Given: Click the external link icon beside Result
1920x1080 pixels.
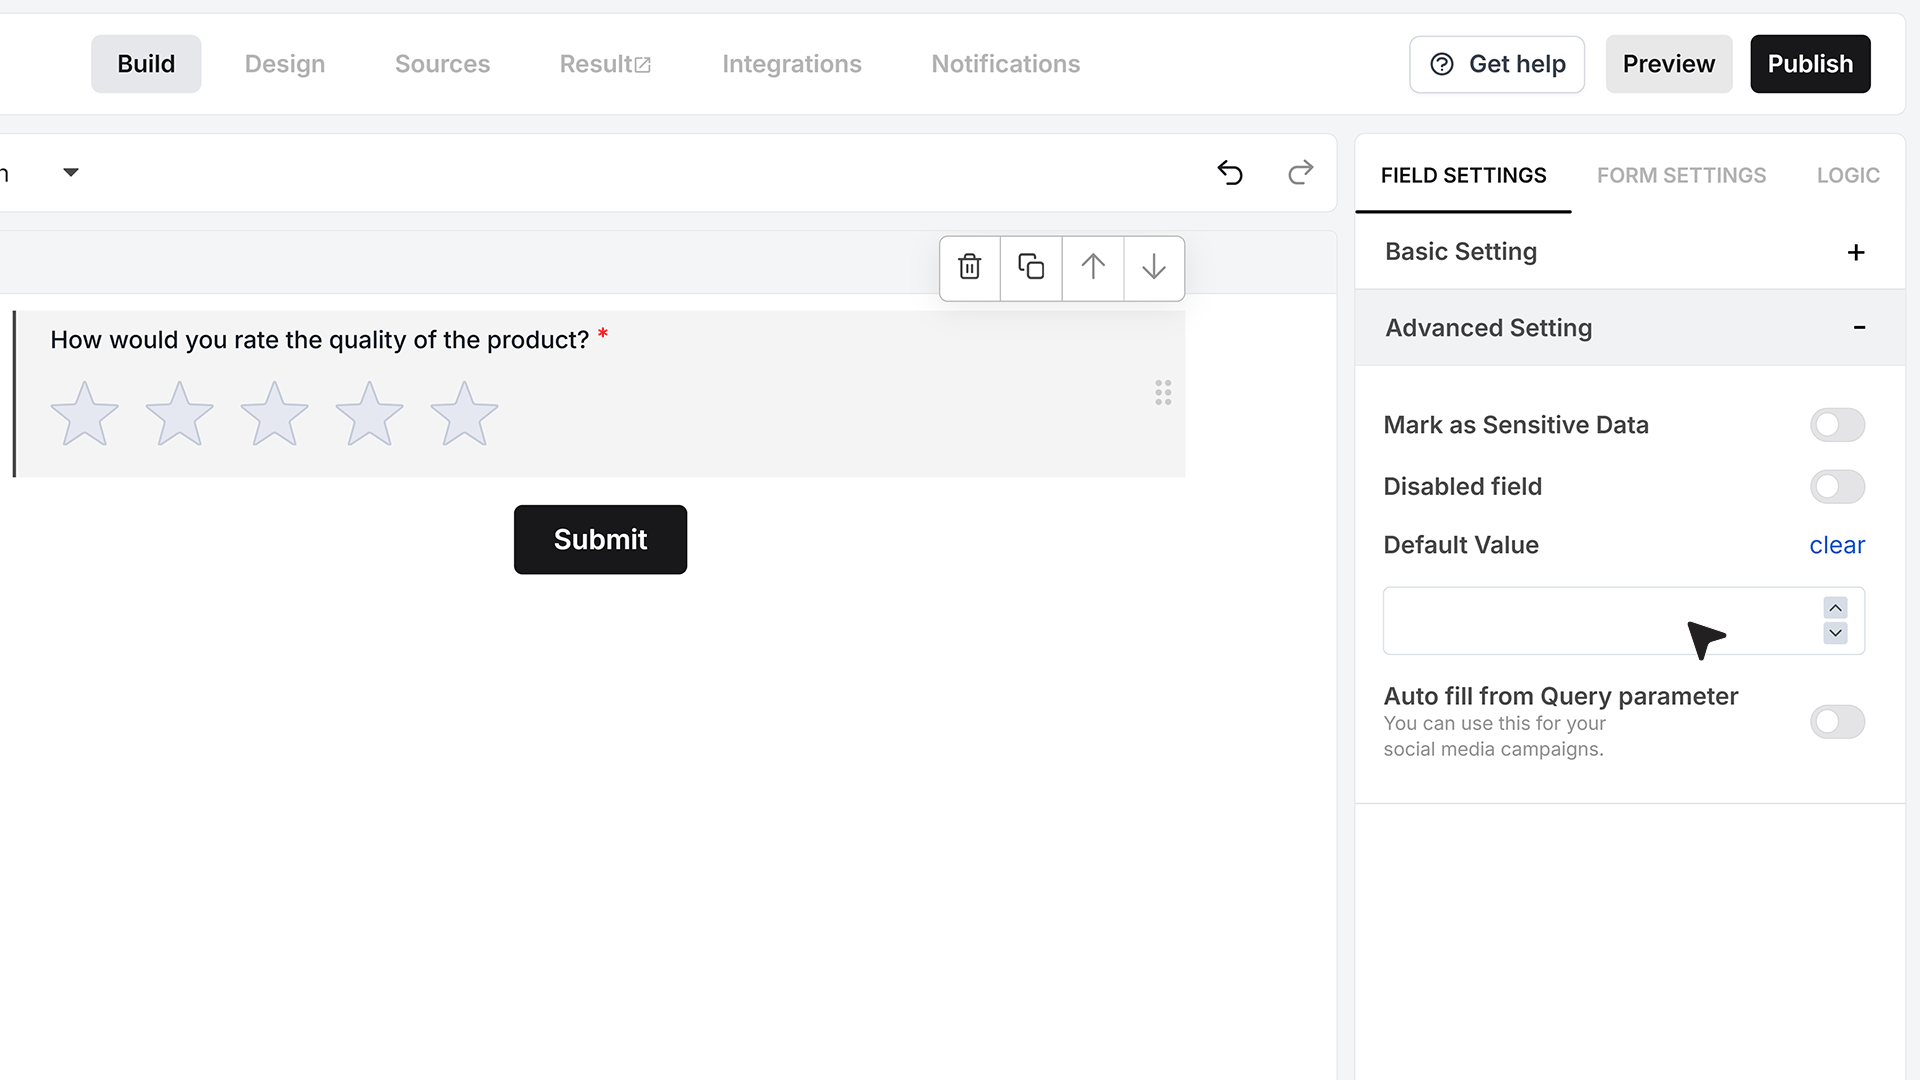Looking at the screenshot, I should [643, 65].
